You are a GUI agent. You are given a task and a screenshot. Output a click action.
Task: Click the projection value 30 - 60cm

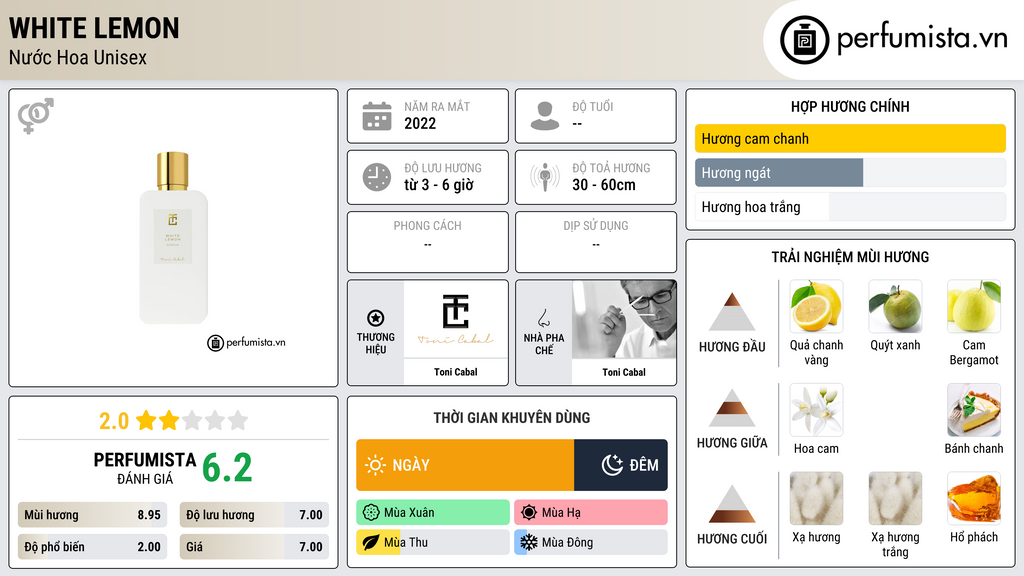pyautogui.click(x=604, y=185)
